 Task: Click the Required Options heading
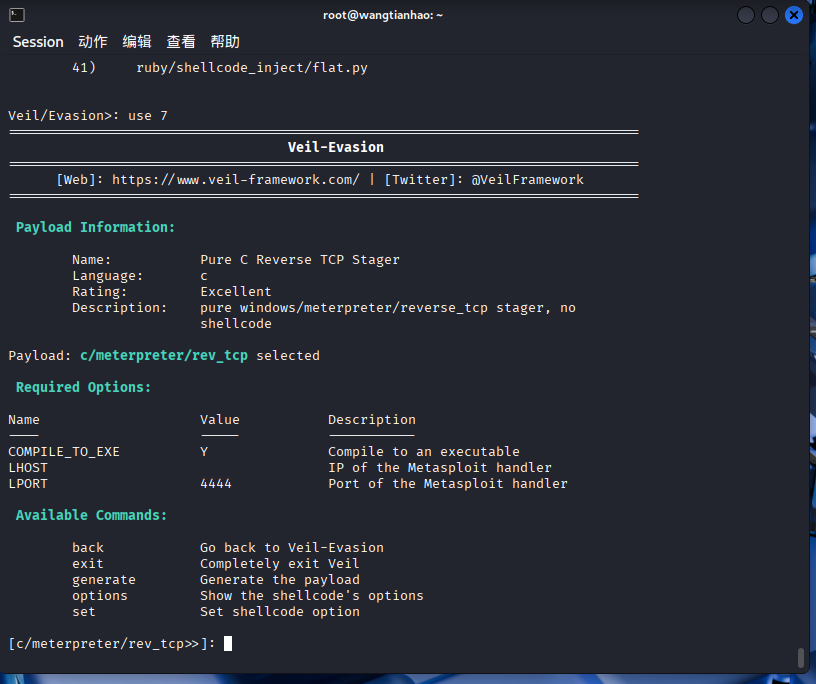click(x=83, y=387)
